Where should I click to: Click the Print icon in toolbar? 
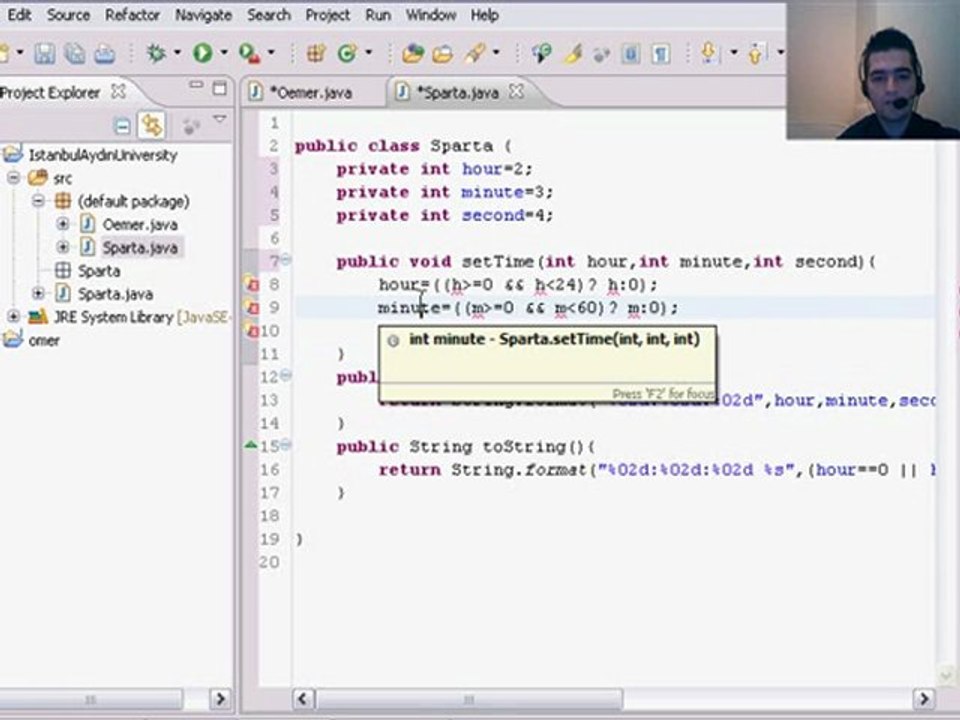click(x=104, y=54)
